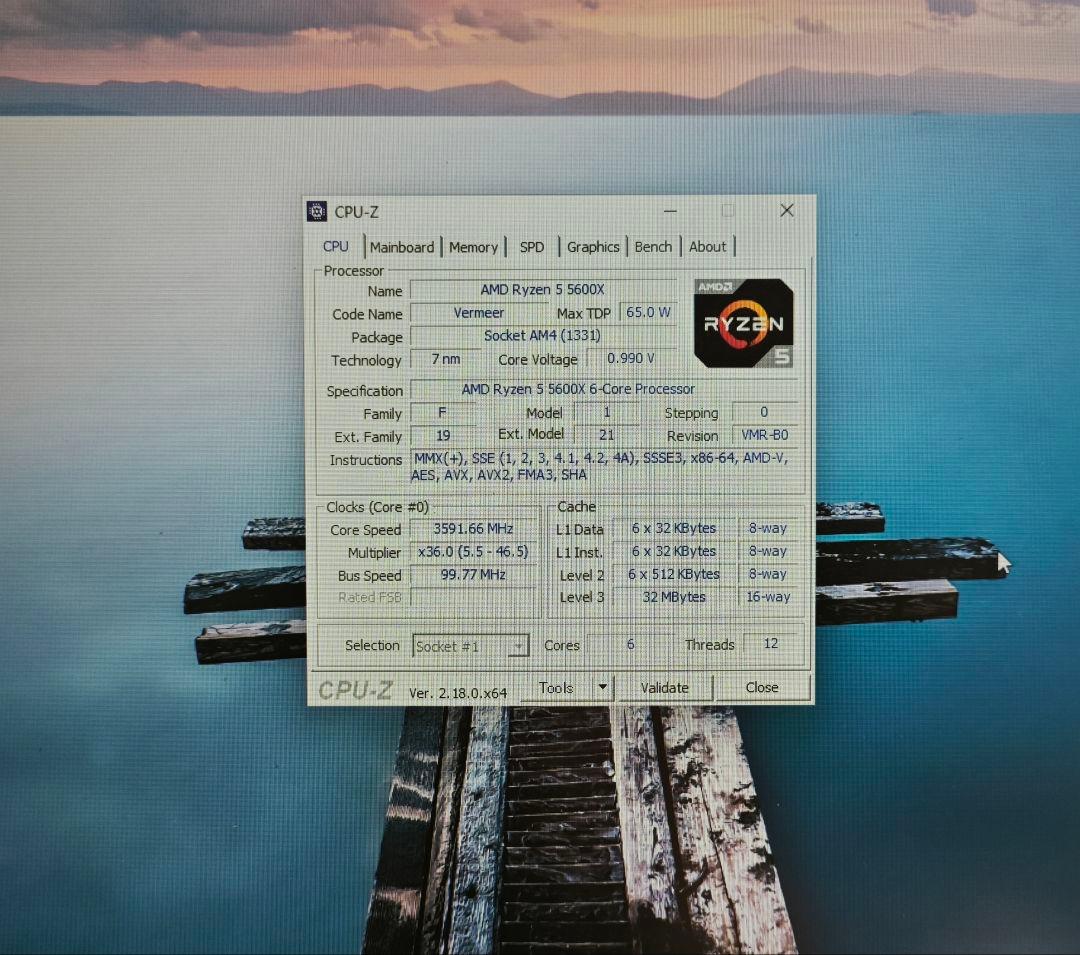Click the Stepping value 0
The image size is (1080, 955).
tap(764, 412)
